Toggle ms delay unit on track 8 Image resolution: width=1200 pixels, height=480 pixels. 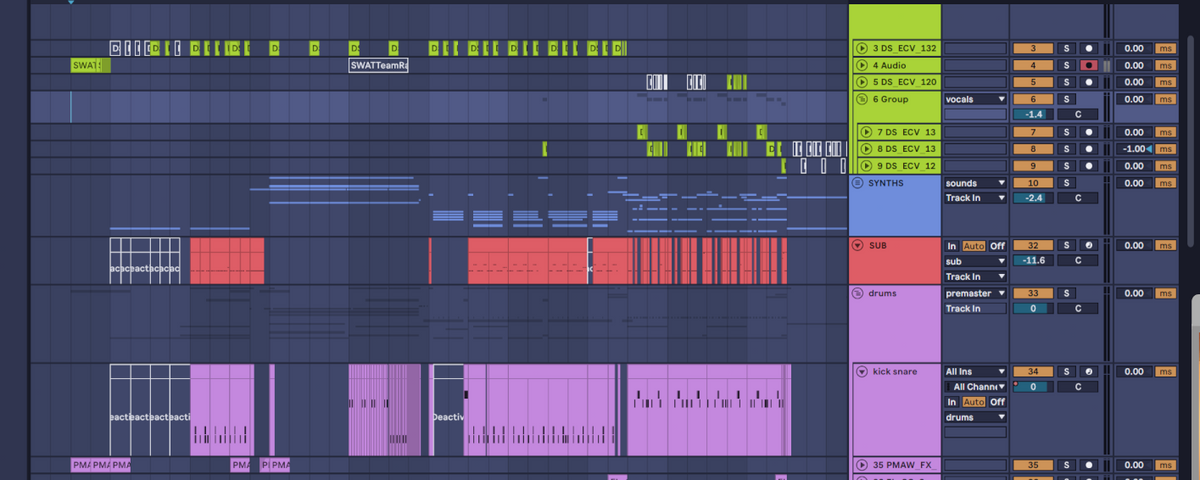coord(1165,149)
